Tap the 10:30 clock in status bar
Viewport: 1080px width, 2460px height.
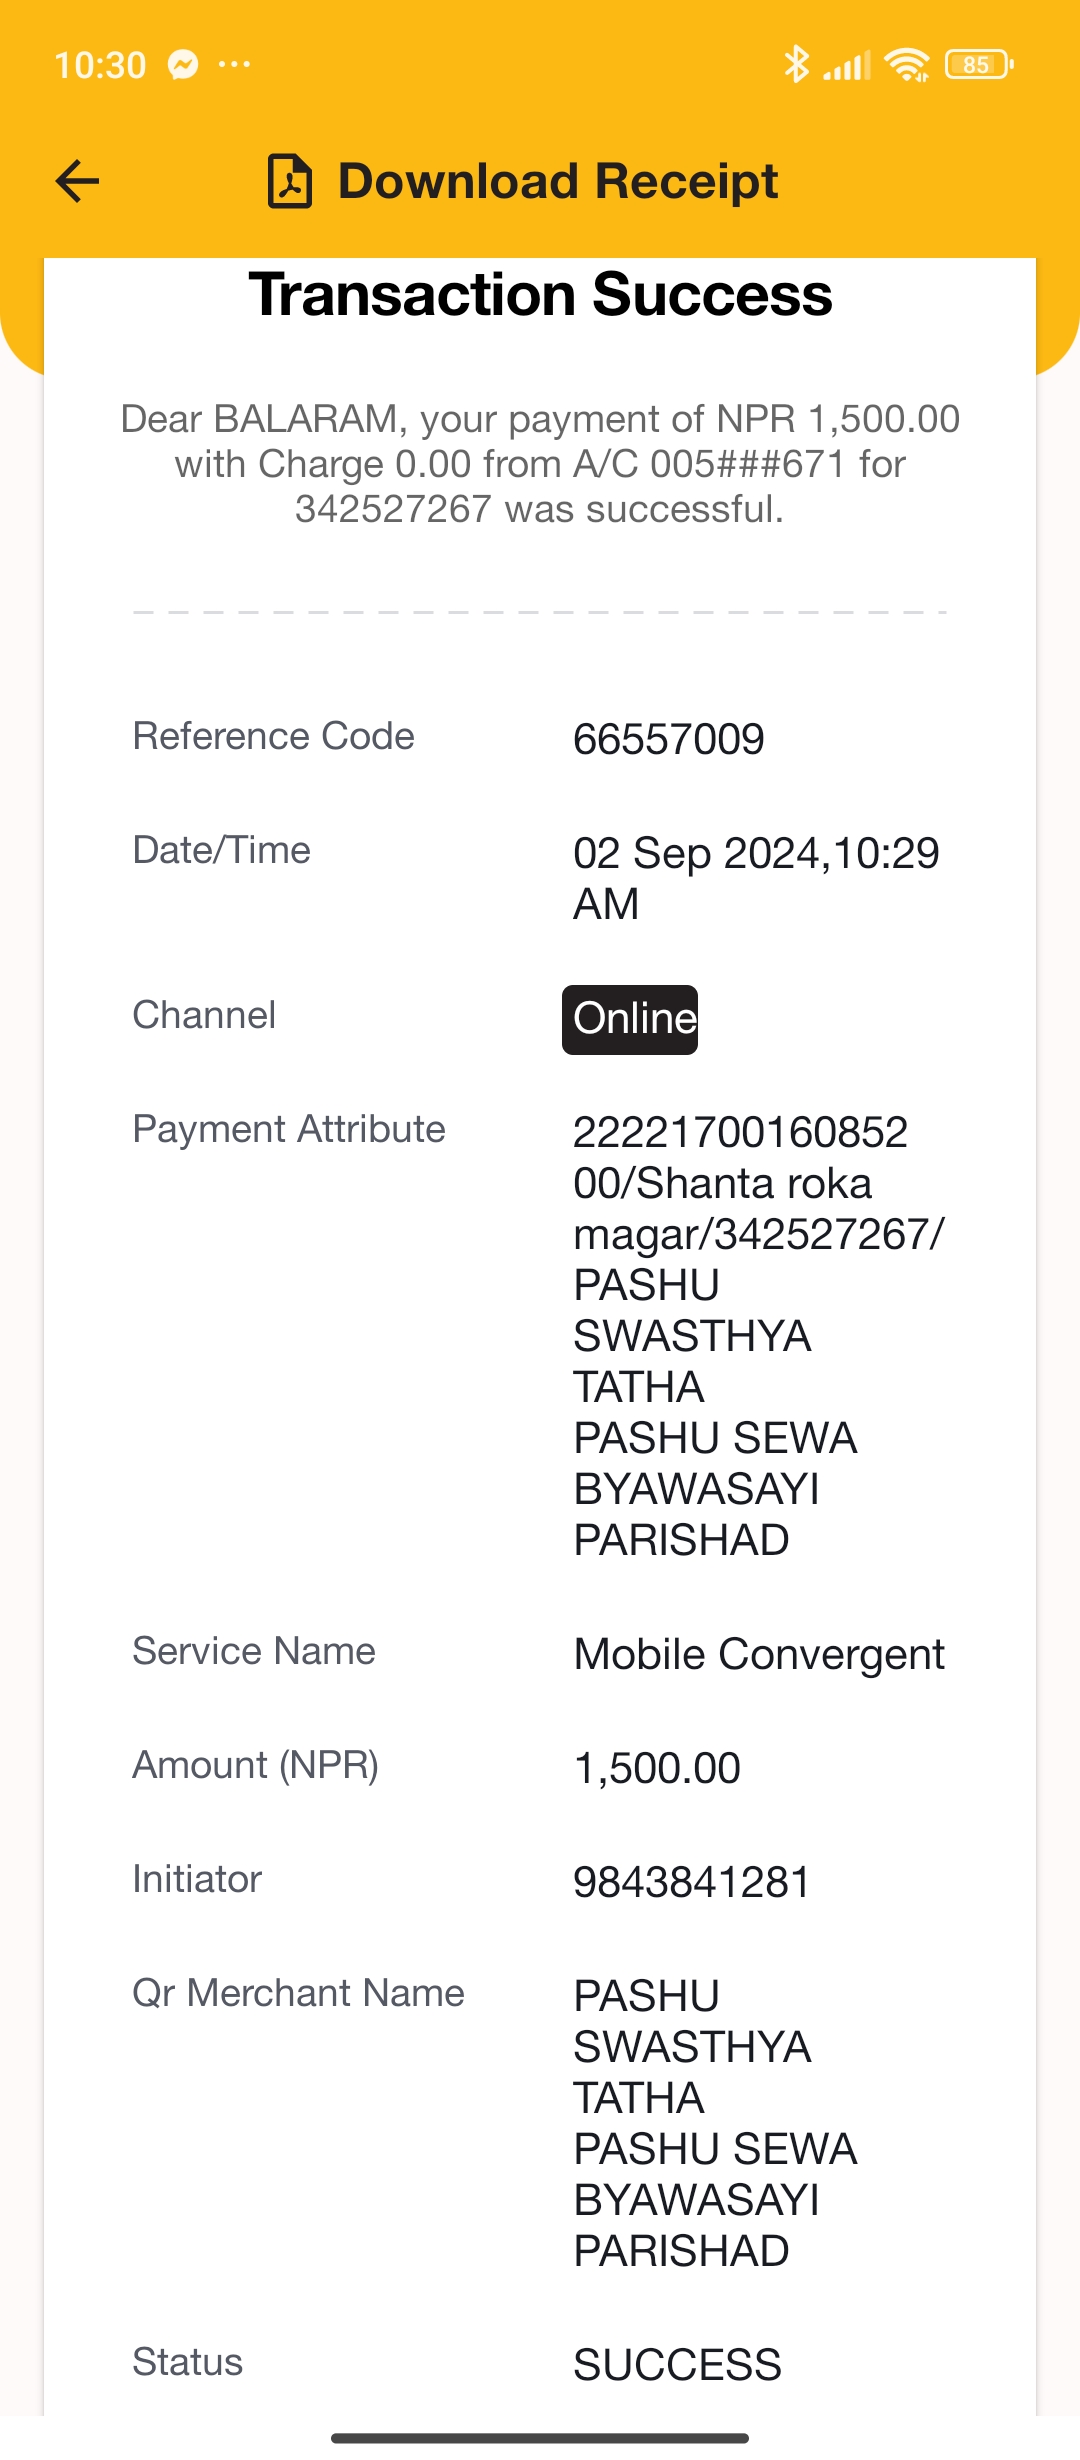[x=100, y=65]
